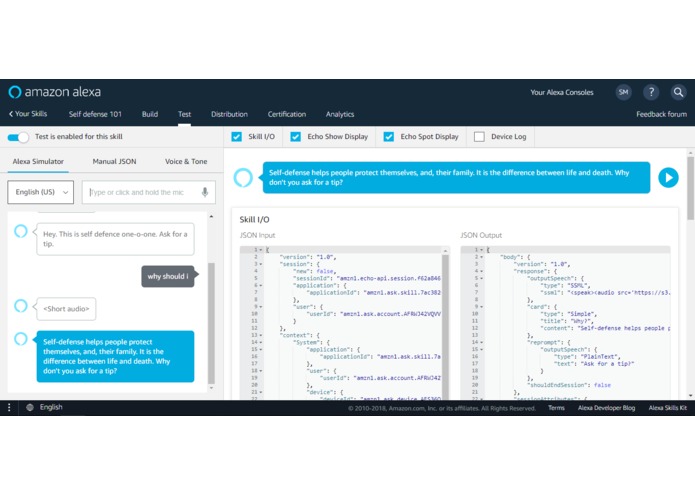Click the 'why should i' user message bubble
The width and height of the screenshot is (695, 494).
coord(168,276)
